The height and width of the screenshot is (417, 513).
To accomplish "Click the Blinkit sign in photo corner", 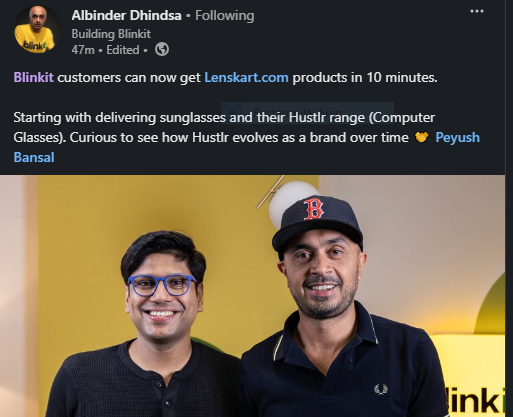I will click(x=475, y=400).
